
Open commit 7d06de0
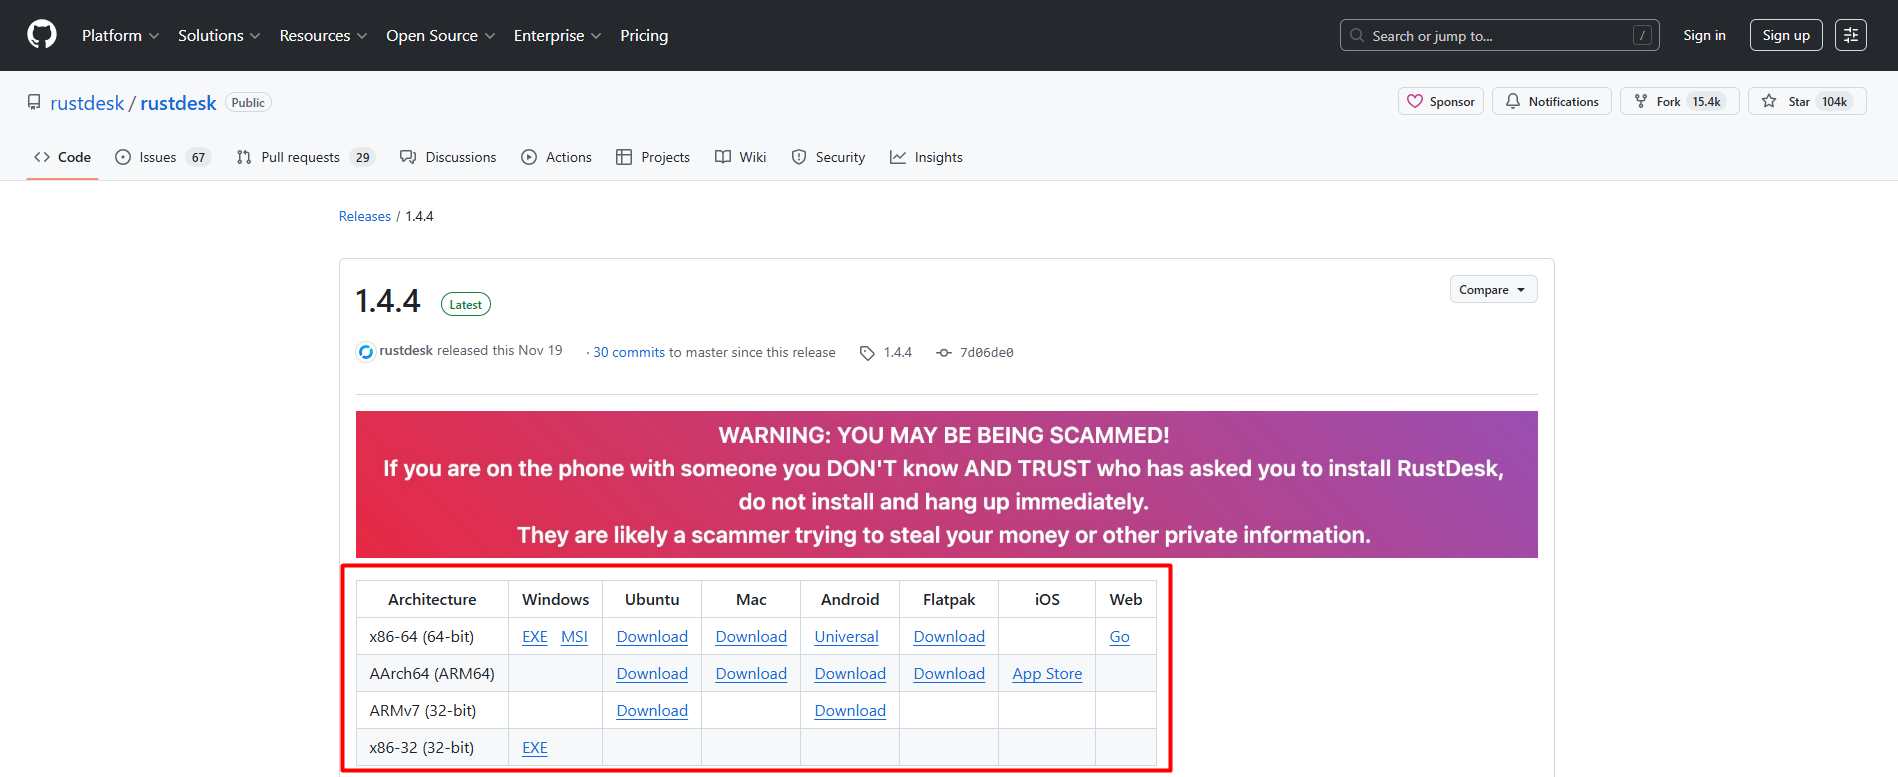(986, 353)
